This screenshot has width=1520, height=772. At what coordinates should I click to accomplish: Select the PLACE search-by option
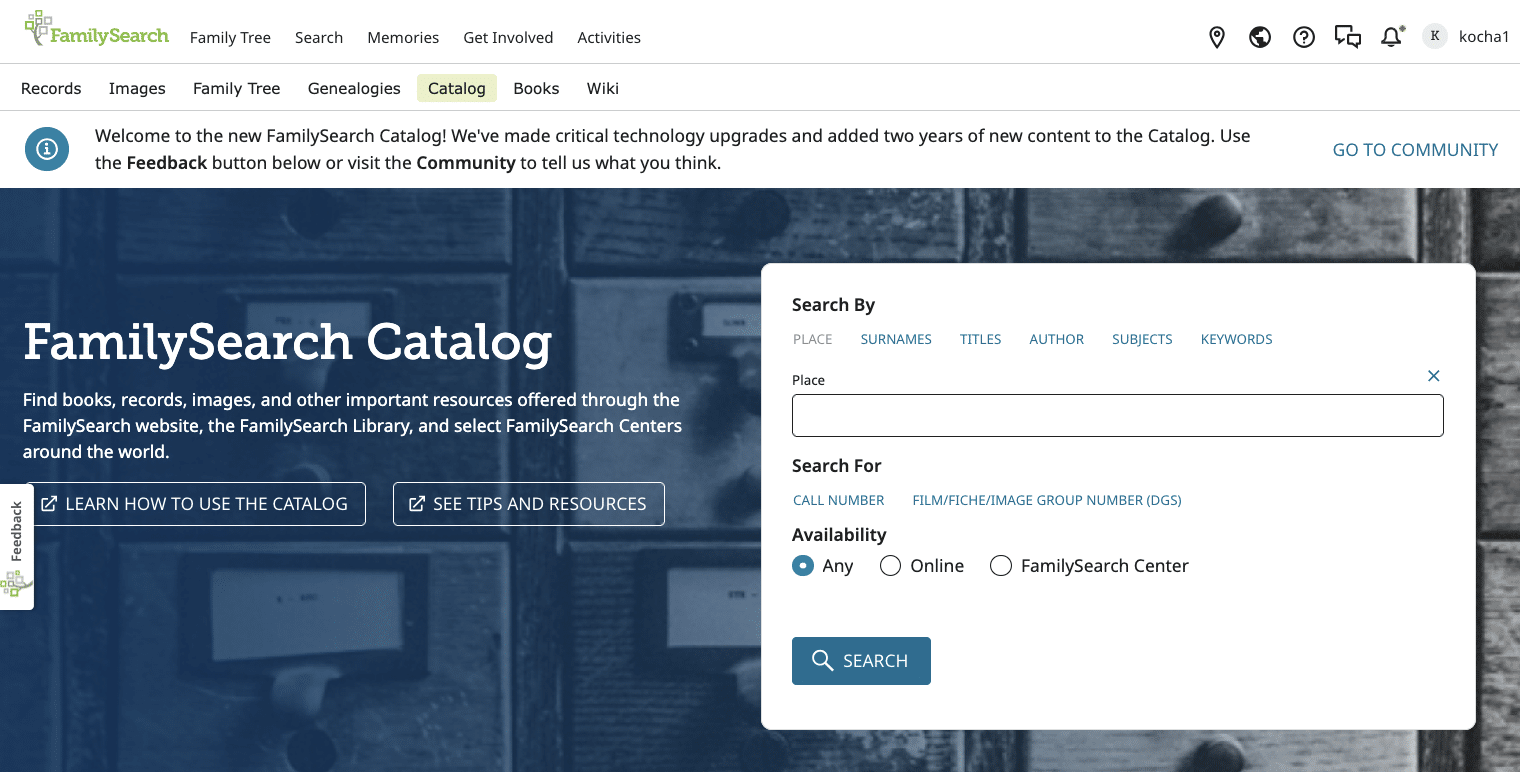click(813, 339)
